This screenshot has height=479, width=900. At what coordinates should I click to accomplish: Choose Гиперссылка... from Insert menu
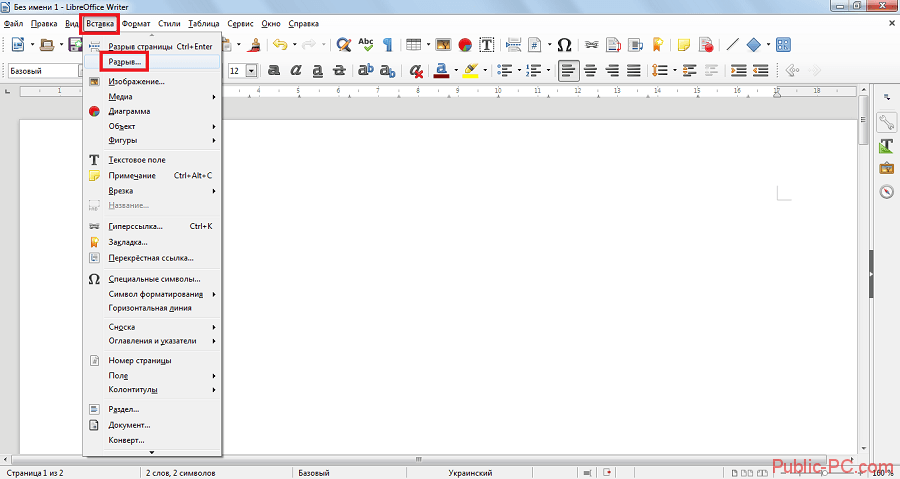point(135,226)
